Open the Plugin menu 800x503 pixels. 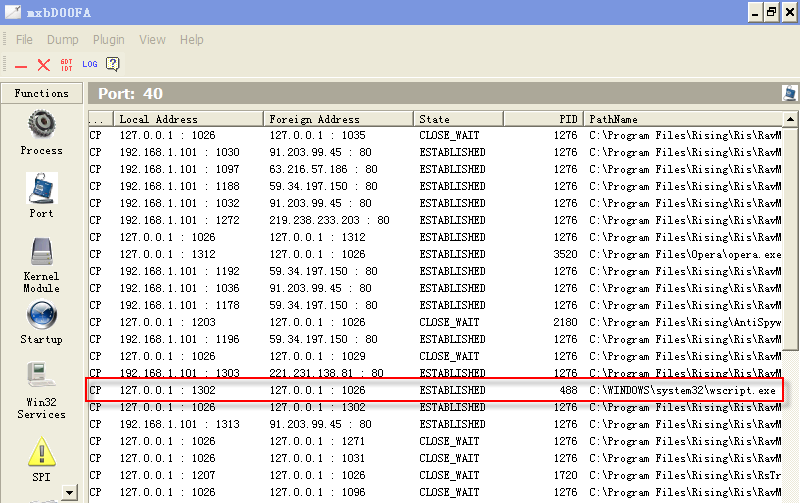point(109,40)
